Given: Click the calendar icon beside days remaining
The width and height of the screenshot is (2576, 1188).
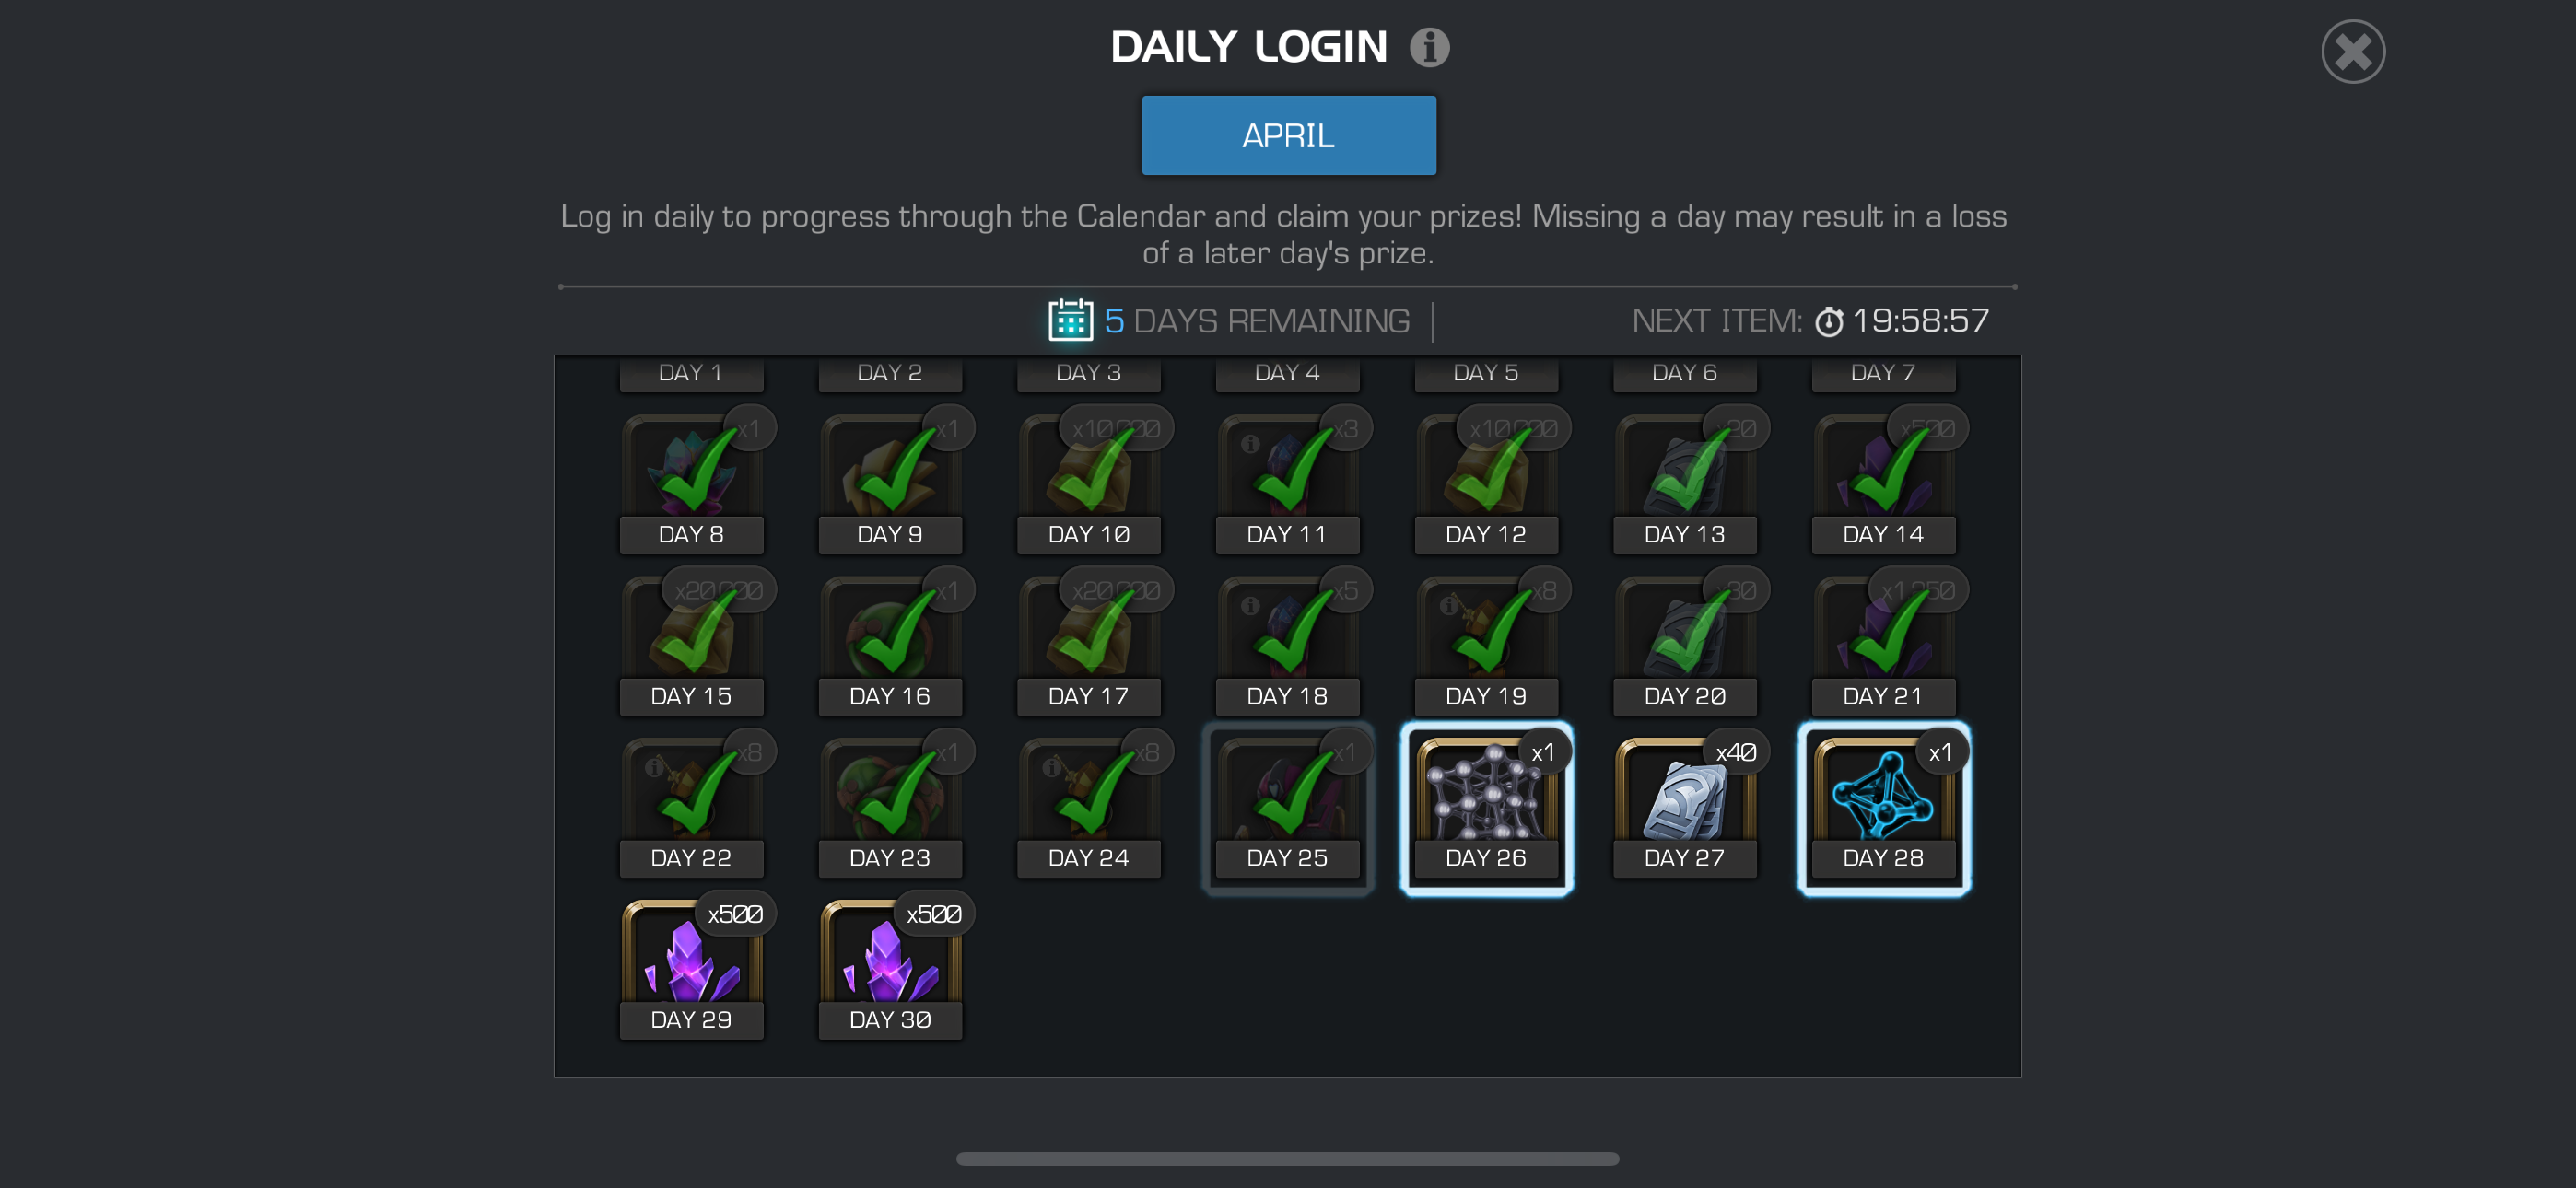Looking at the screenshot, I should [x=1070, y=320].
